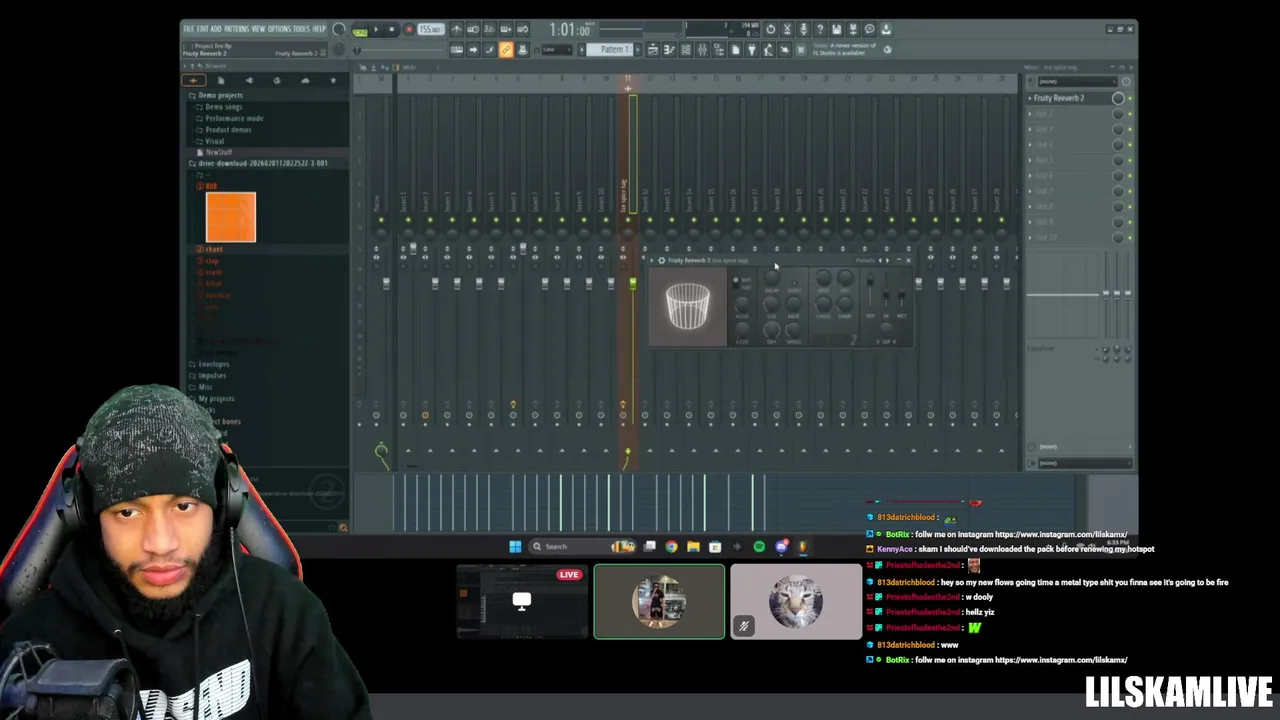Viewport: 1280px width, 720px height.
Task: Select the browser cloud tab icon
Action: (x=305, y=80)
